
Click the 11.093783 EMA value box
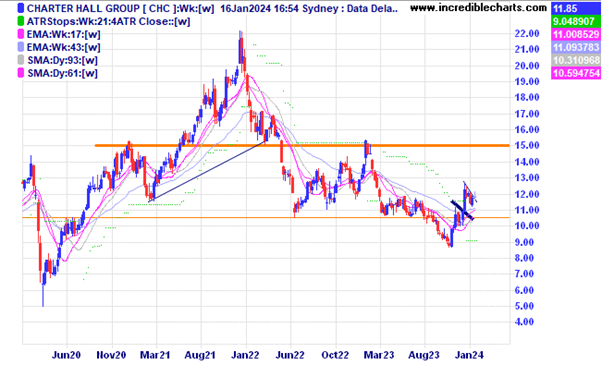point(576,48)
